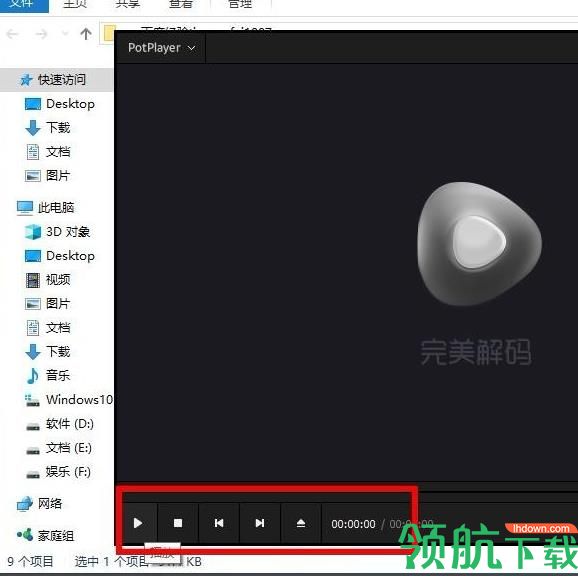Open 视频 folder under 此电脑
Image resolution: width=578 pixels, height=576 pixels.
click(x=48, y=280)
